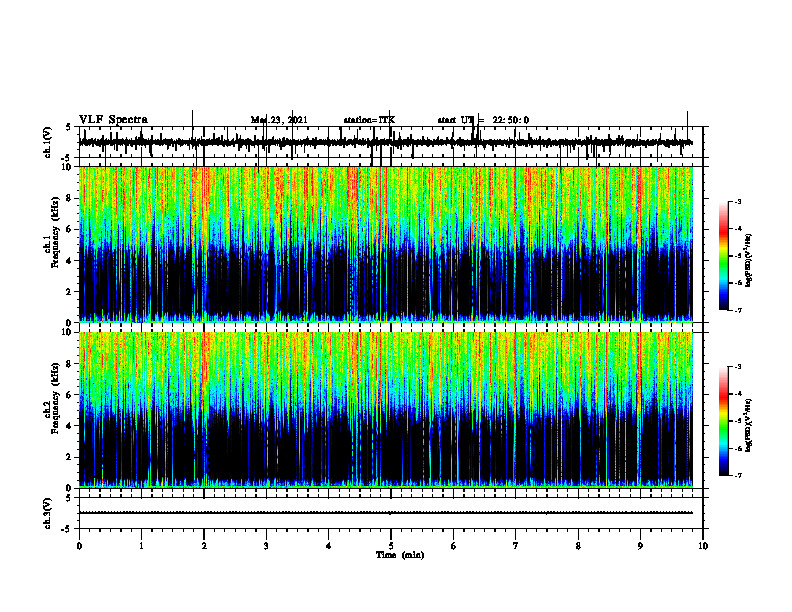The width and height of the screenshot is (792, 612).
Task: Click the "-7" tick on ch.2 colorbar
Action: [x=737, y=475]
